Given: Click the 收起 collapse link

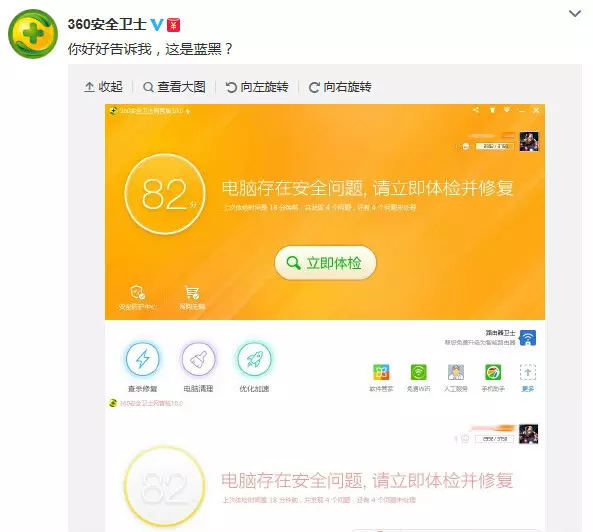Looking at the screenshot, I should point(103,87).
